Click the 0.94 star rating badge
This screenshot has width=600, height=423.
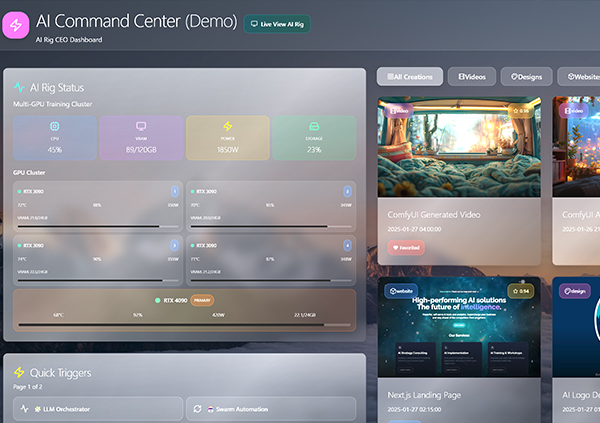(x=520, y=291)
